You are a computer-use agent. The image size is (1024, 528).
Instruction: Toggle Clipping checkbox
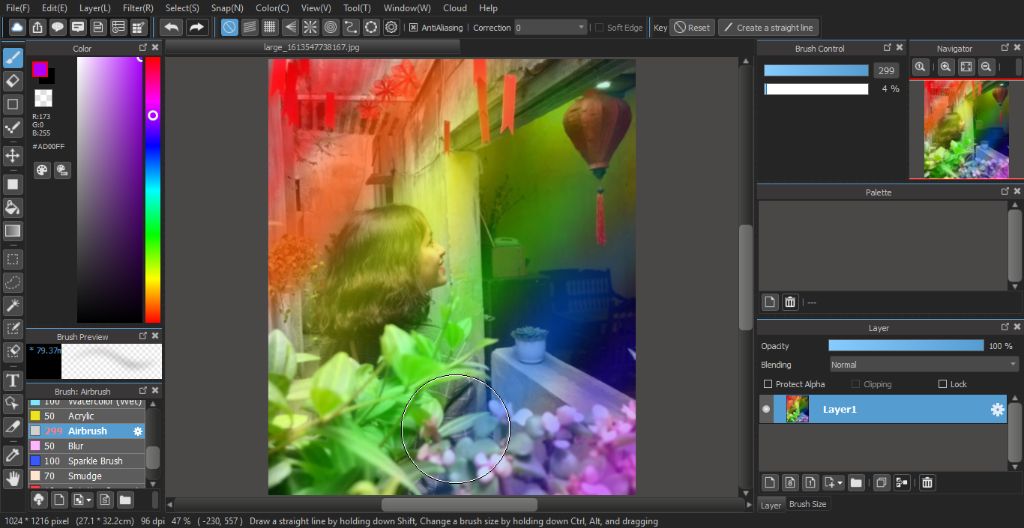pos(856,384)
